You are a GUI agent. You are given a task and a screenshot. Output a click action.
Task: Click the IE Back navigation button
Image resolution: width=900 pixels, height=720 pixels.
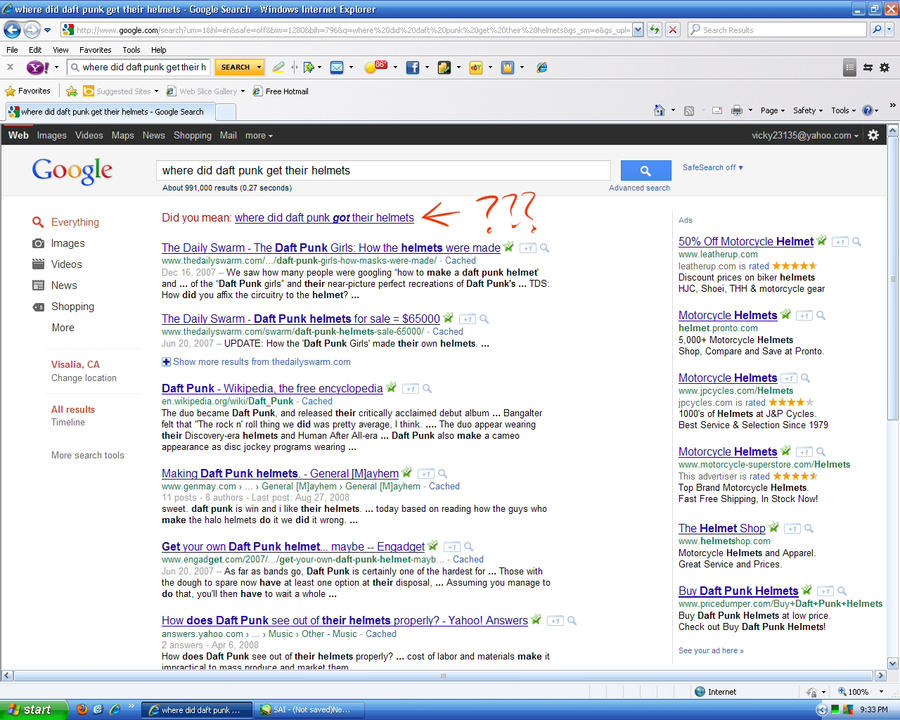(x=12, y=29)
